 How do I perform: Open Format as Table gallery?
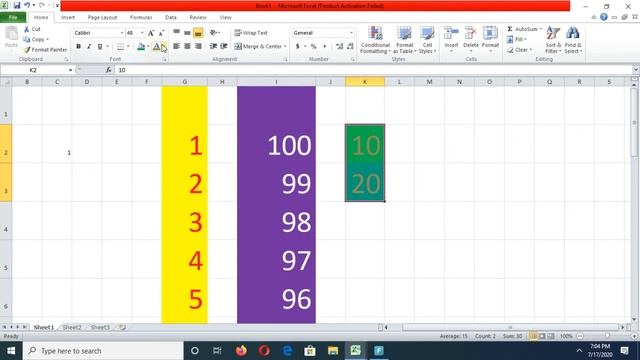point(404,40)
